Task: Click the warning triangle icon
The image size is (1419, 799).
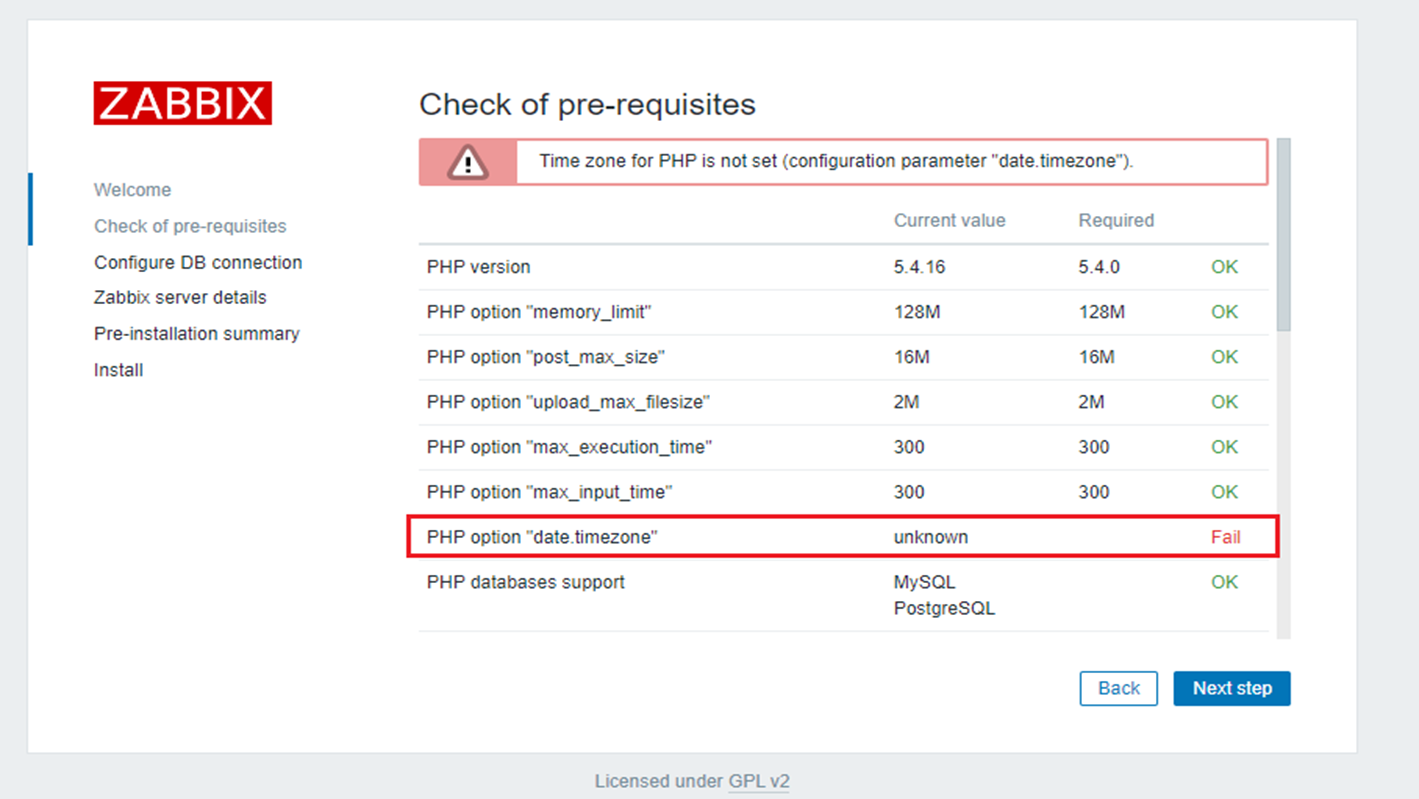Action: [x=467, y=162]
